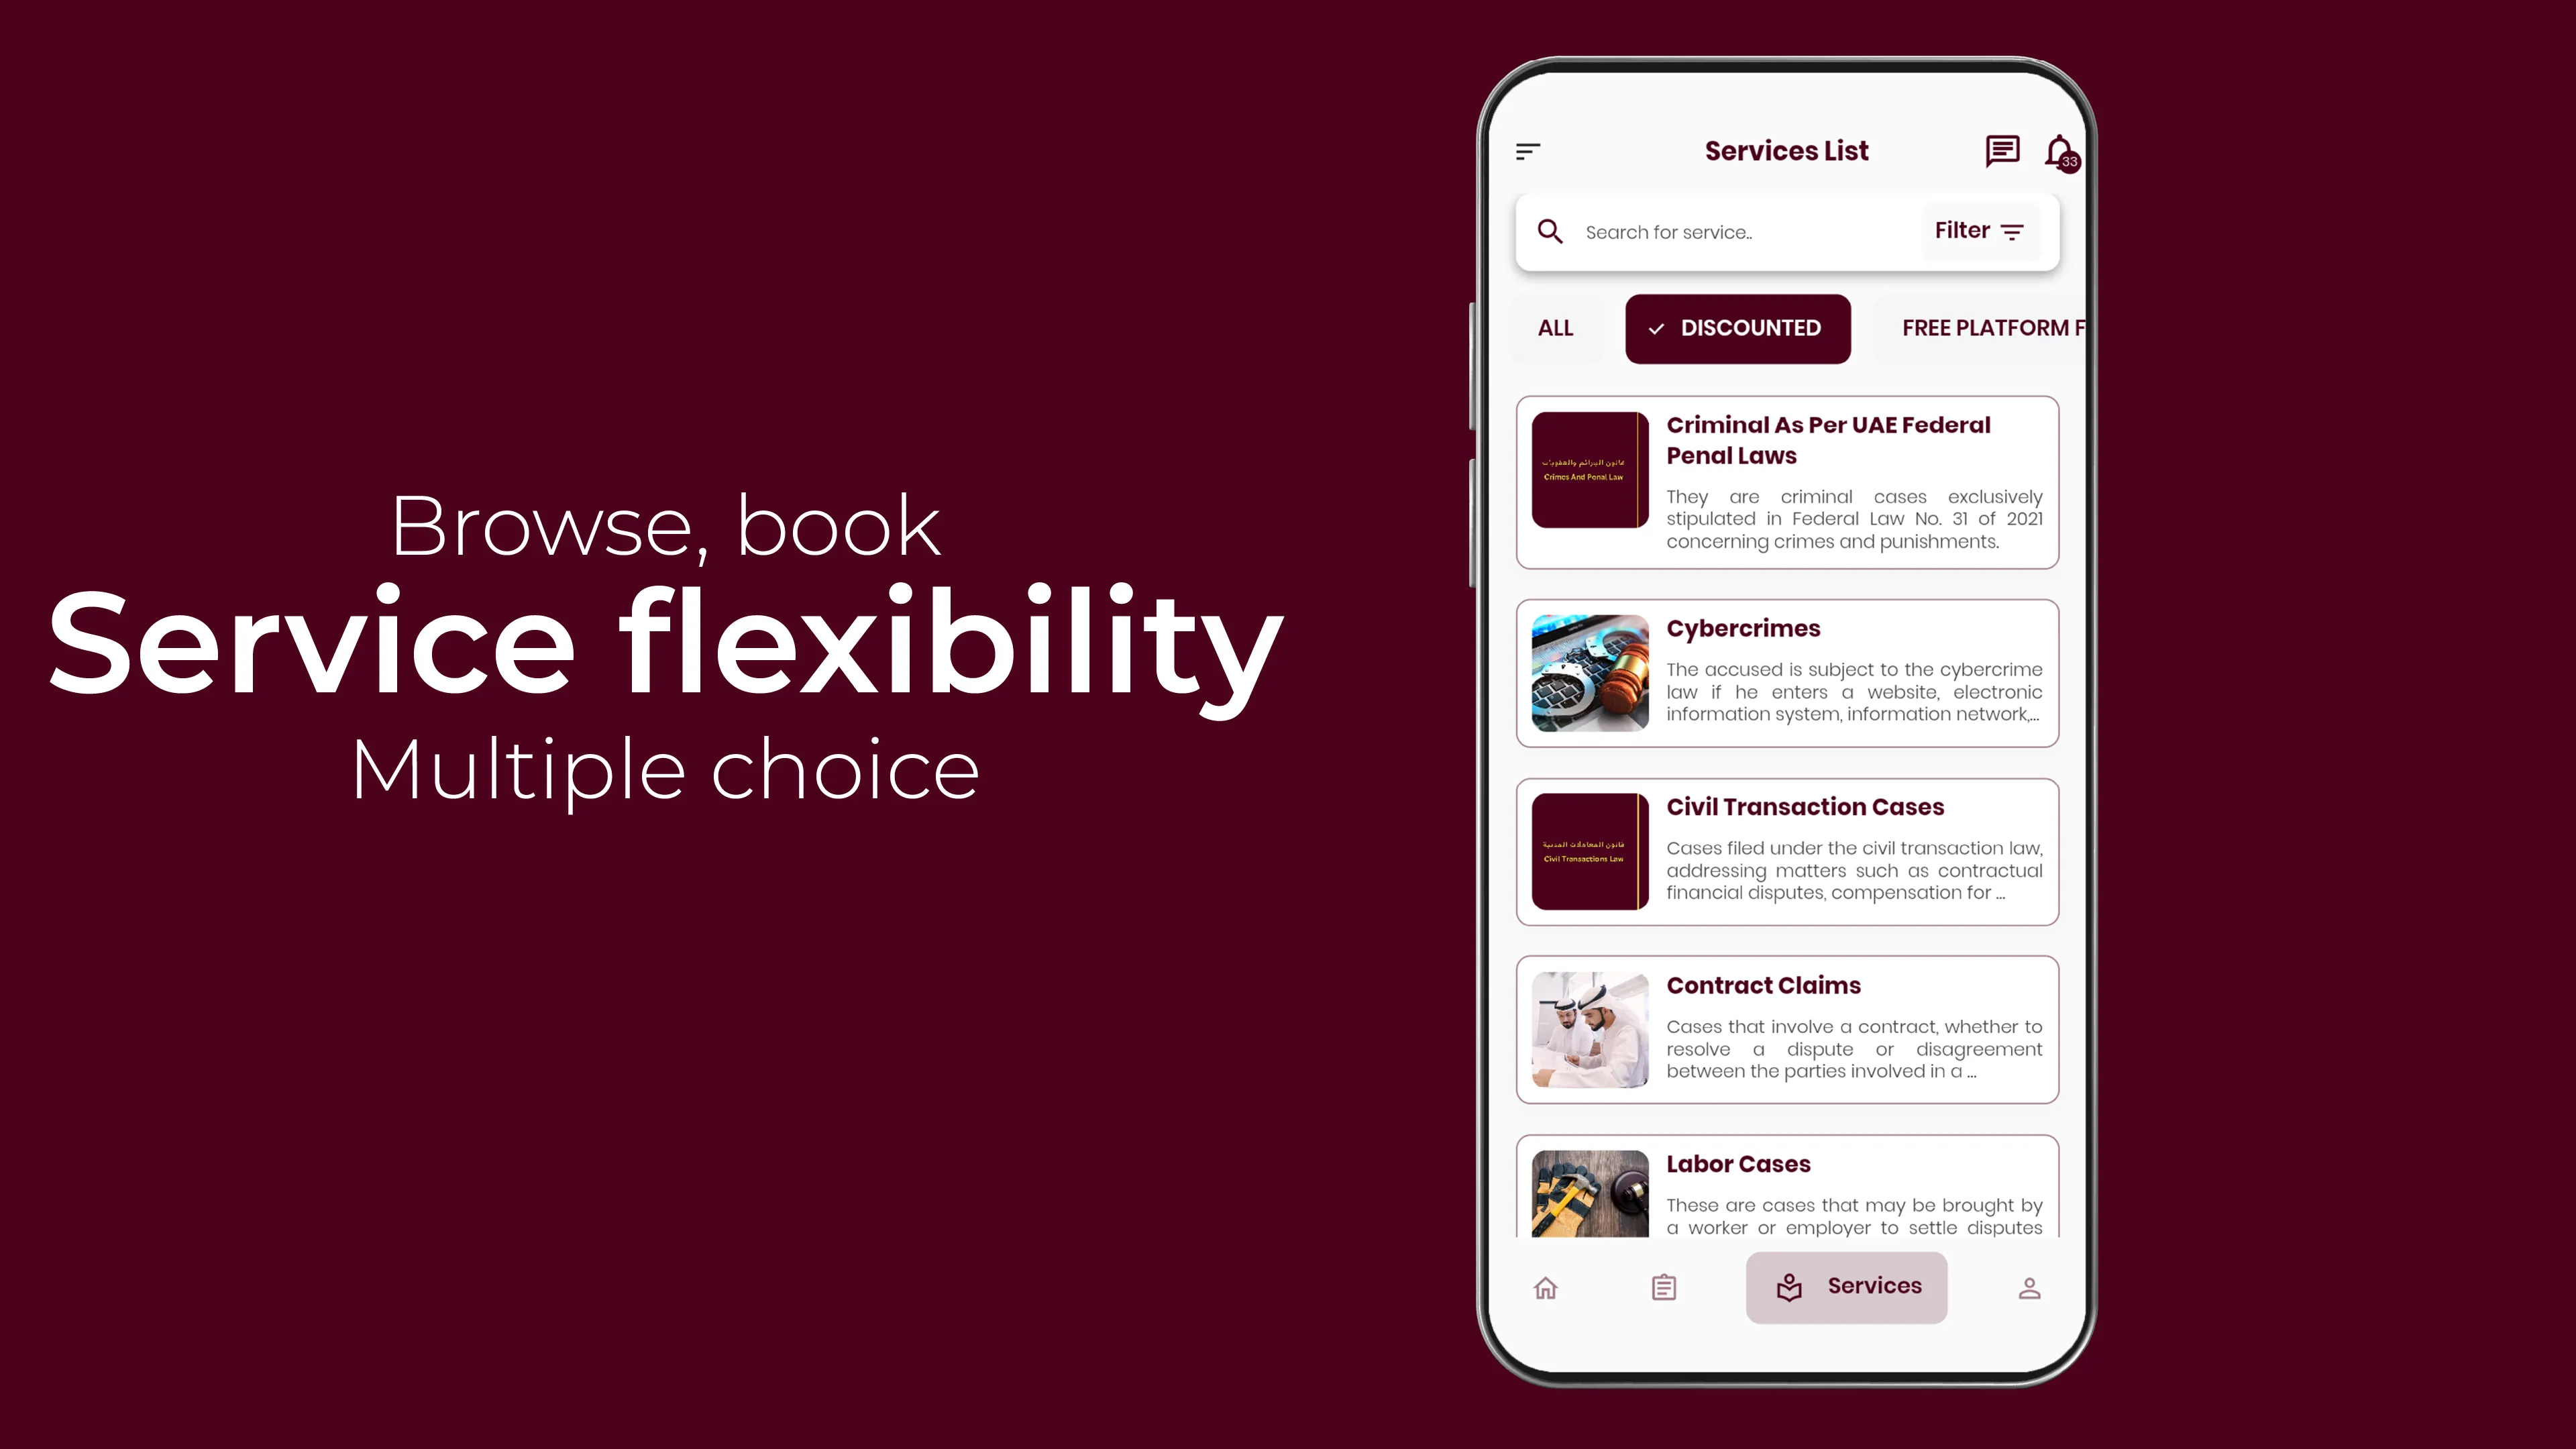Tap the Cybercrimes thumbnail image
Screen dimensions: 2576x1449
click(x=1589, y=672)
